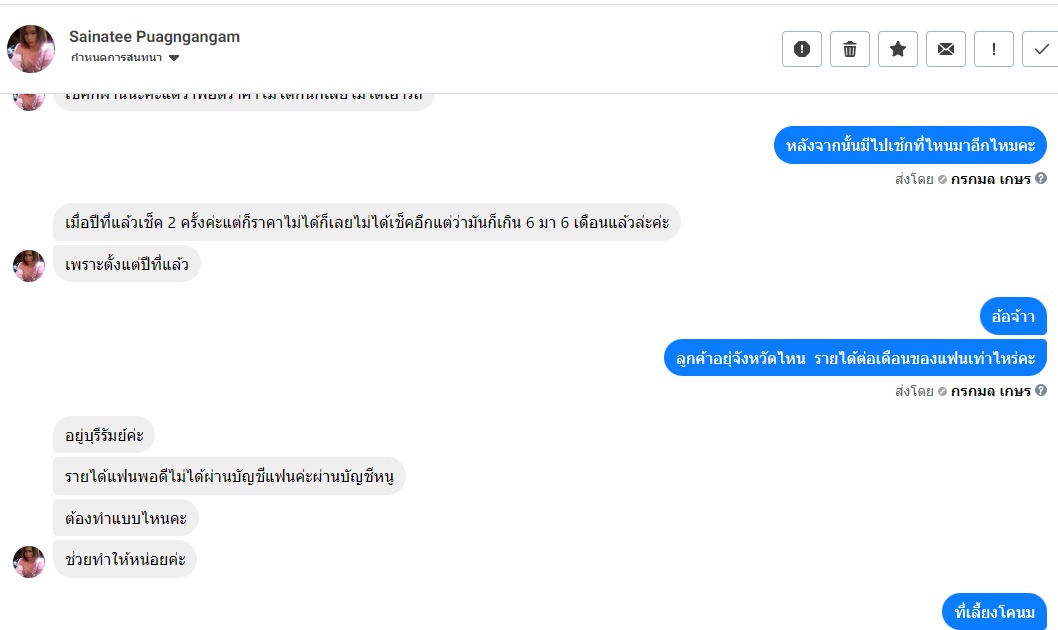
Task: Click the อยู่บุรีรัมย์ค่ะ message bubble
Action: tap(104, 435)
